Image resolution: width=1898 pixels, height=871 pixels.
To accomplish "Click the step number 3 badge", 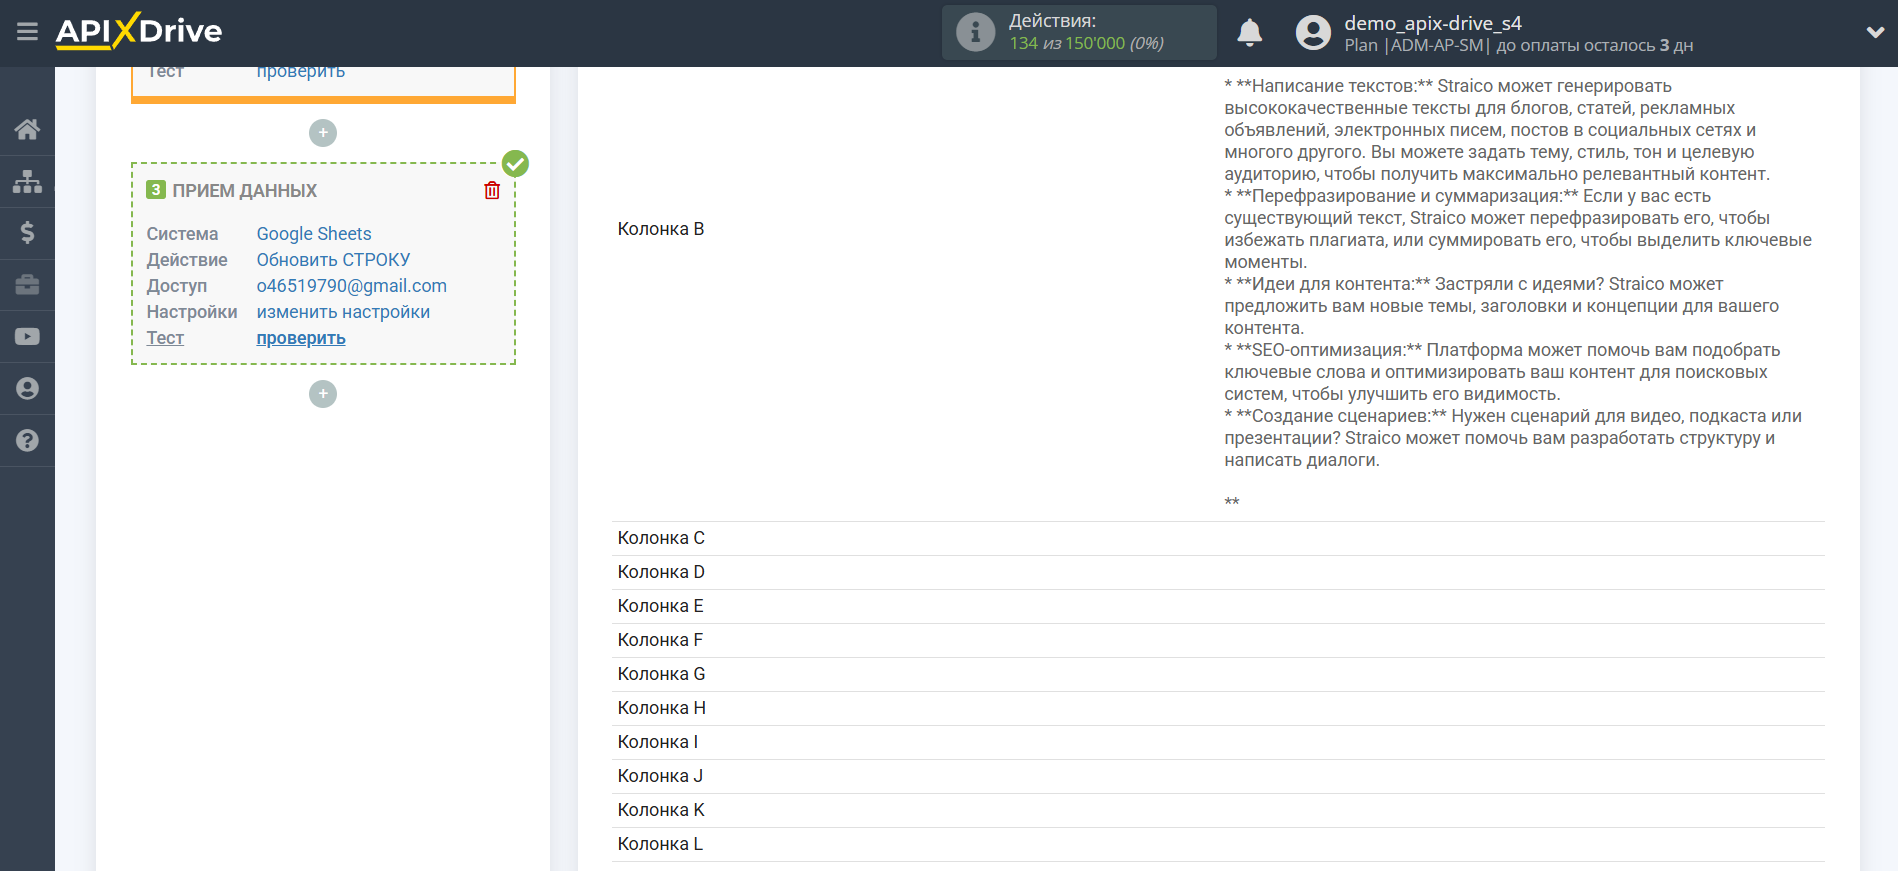I will [156, 190].
